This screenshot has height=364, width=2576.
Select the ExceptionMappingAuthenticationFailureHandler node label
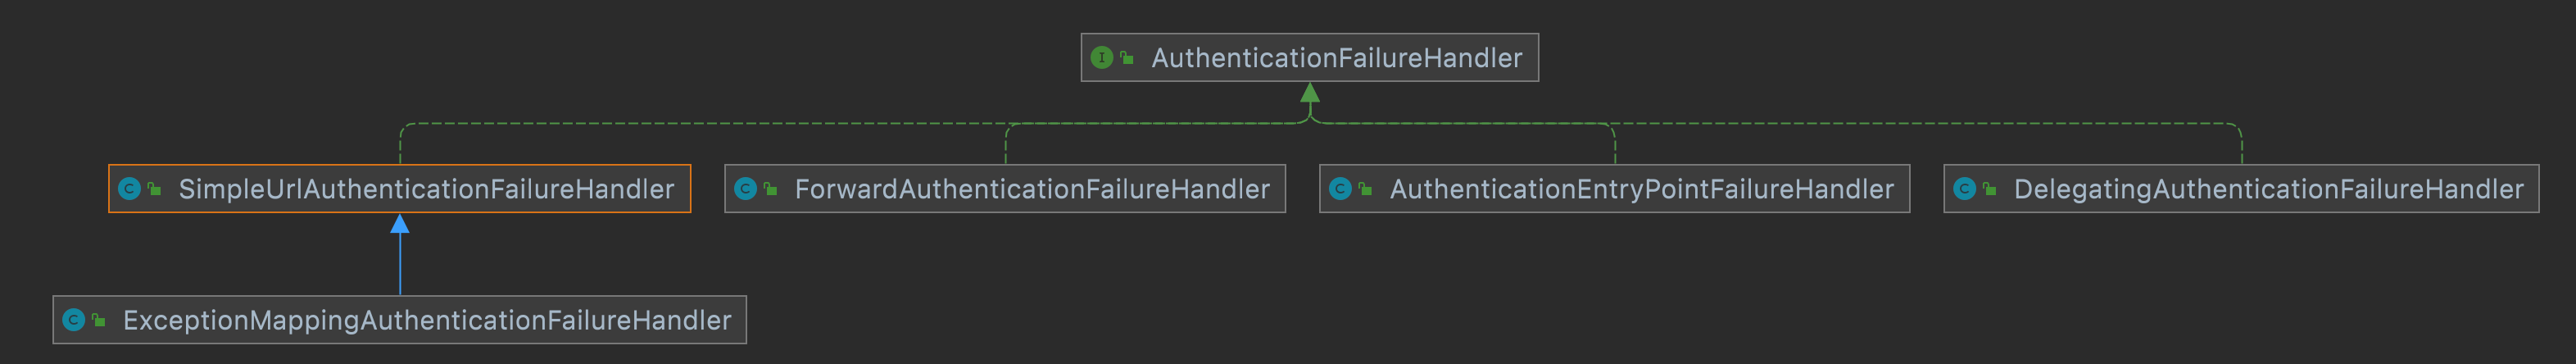pos(427,320)
